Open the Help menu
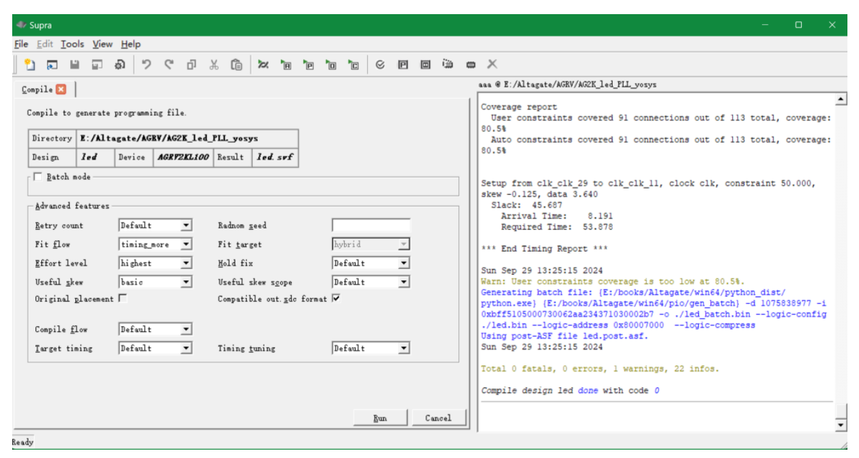The image size is (859, 458). pos(131,44)
